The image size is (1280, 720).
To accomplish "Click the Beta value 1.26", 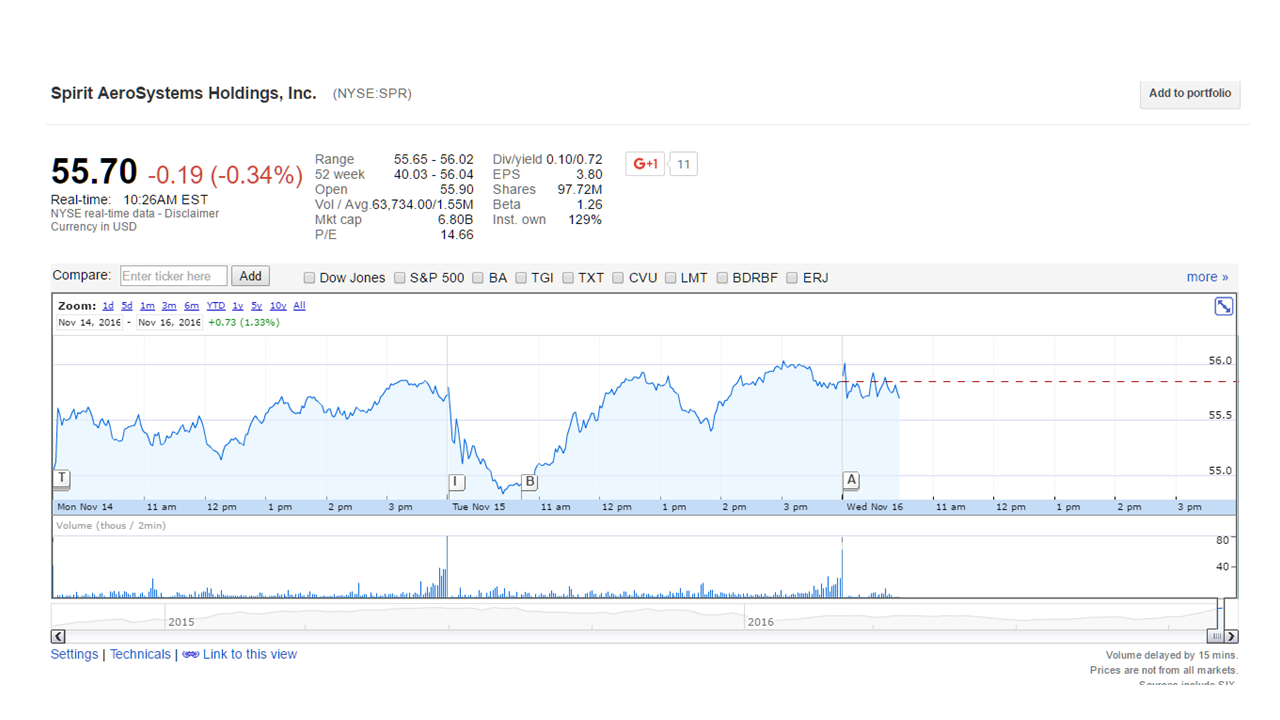I will [589, 204].
